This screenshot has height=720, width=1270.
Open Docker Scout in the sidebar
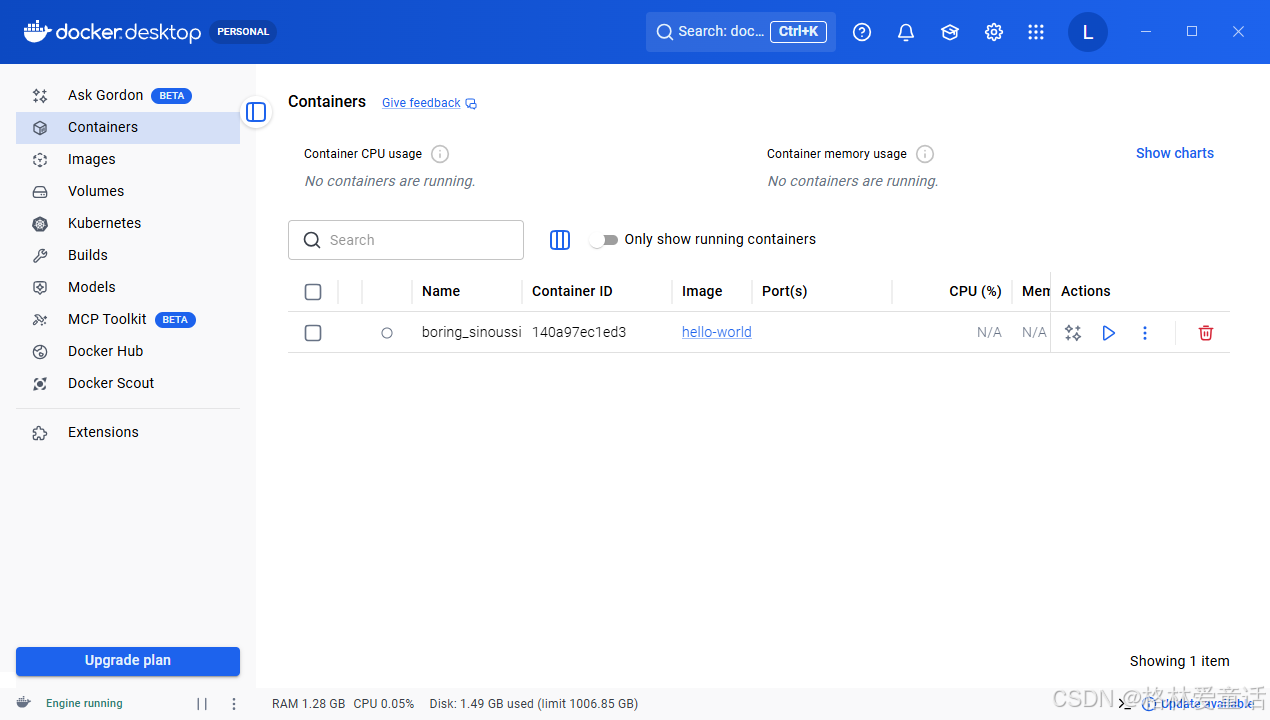click(128, 384)
